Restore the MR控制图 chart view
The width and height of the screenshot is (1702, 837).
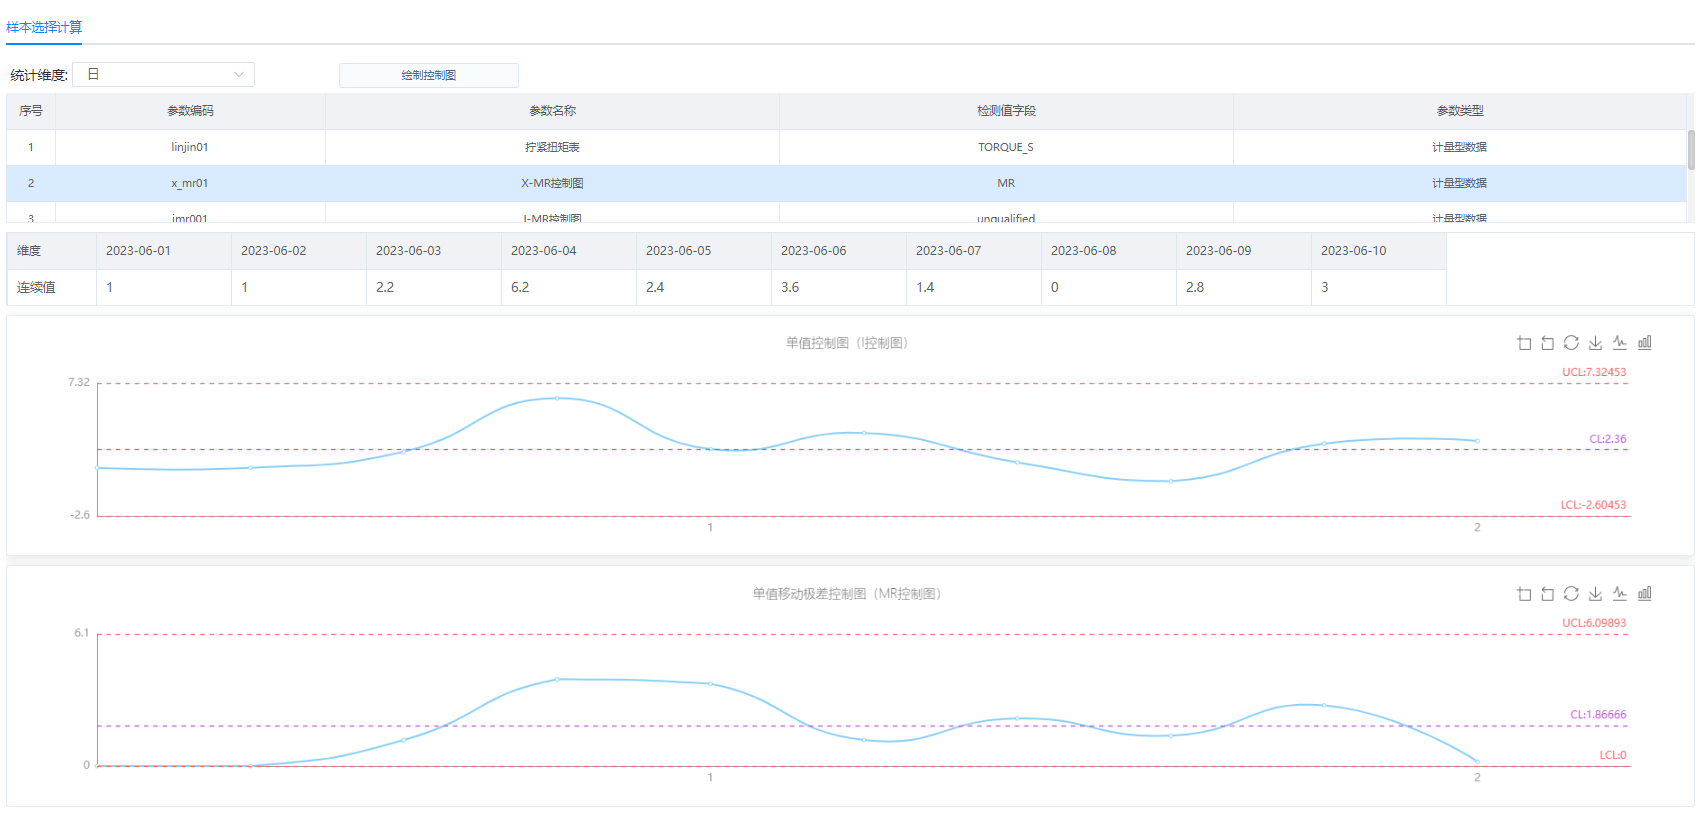click(1571, 594)
